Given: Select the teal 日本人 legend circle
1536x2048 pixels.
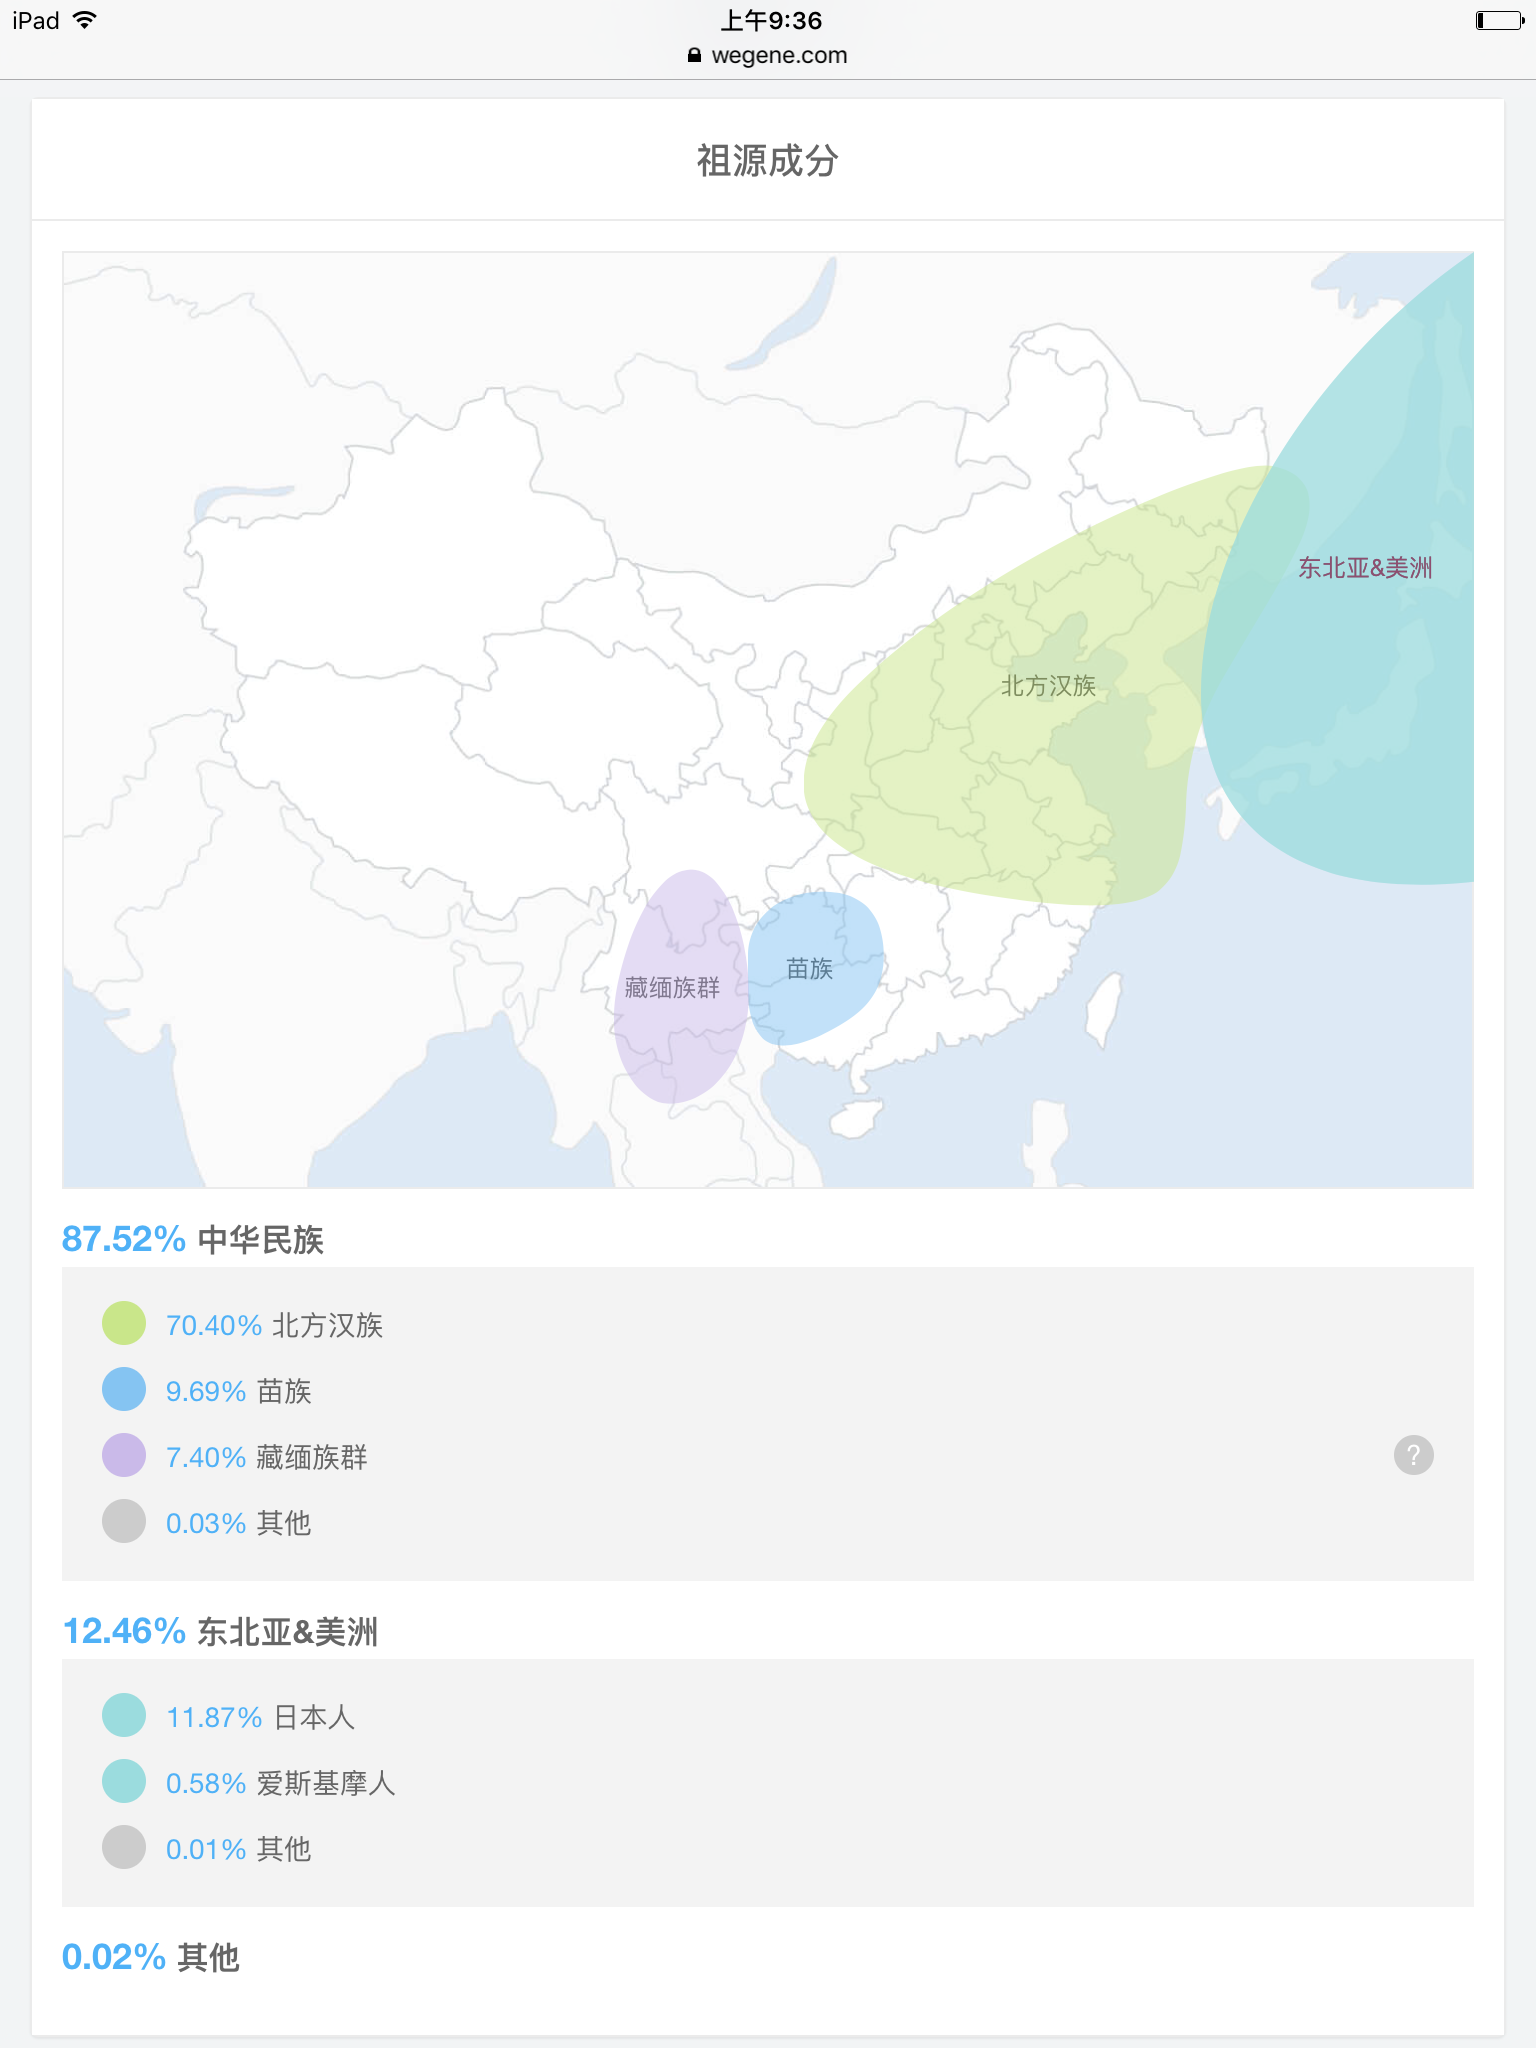Looking at the screenshot, I should pyautogui.click(x=124, y=1715).
